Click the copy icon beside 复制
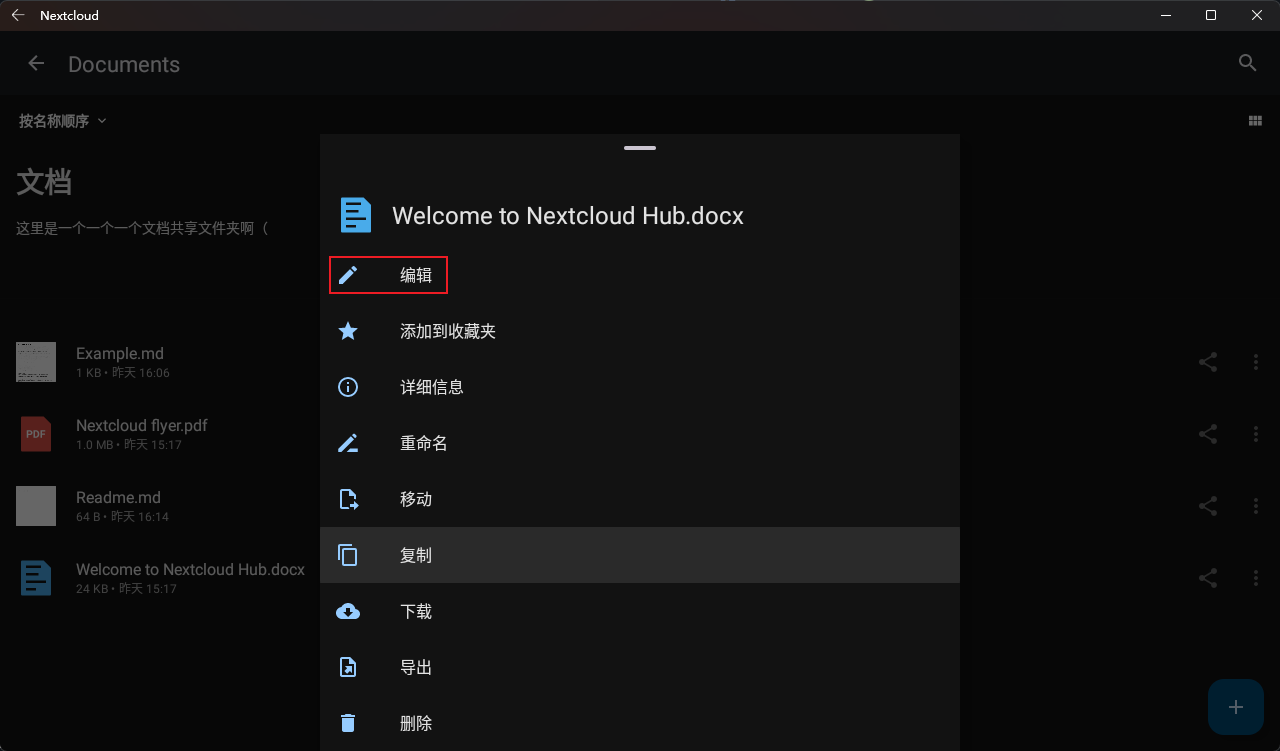Screen dimensions: 1280x751 tap(348, 555)
